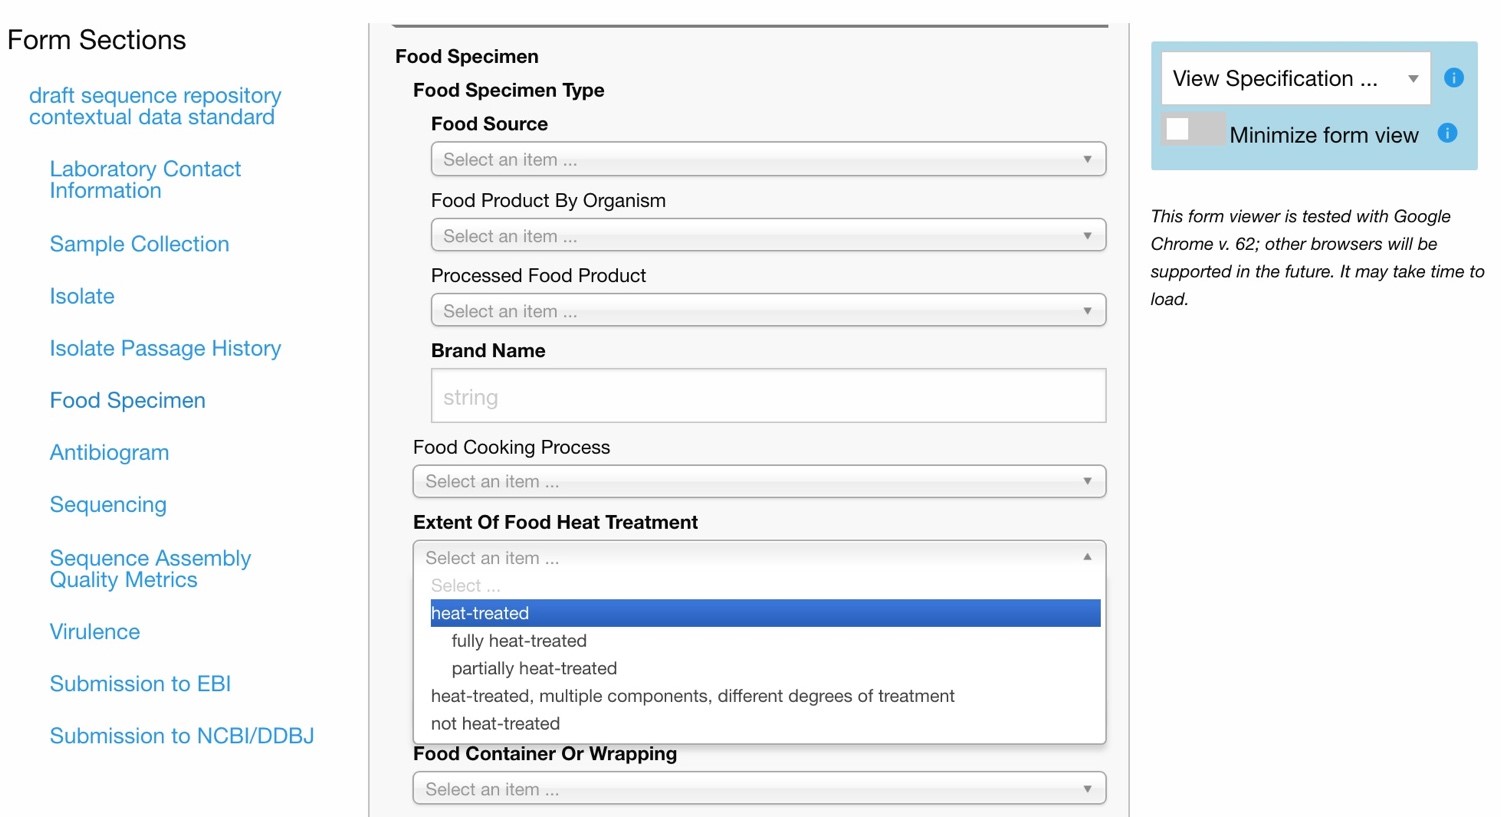The height and width of the screenshot is (817, 1501).
Task: Collapse the Extent Of Food Heat Treatment dropdown
Action: [758, 557]
